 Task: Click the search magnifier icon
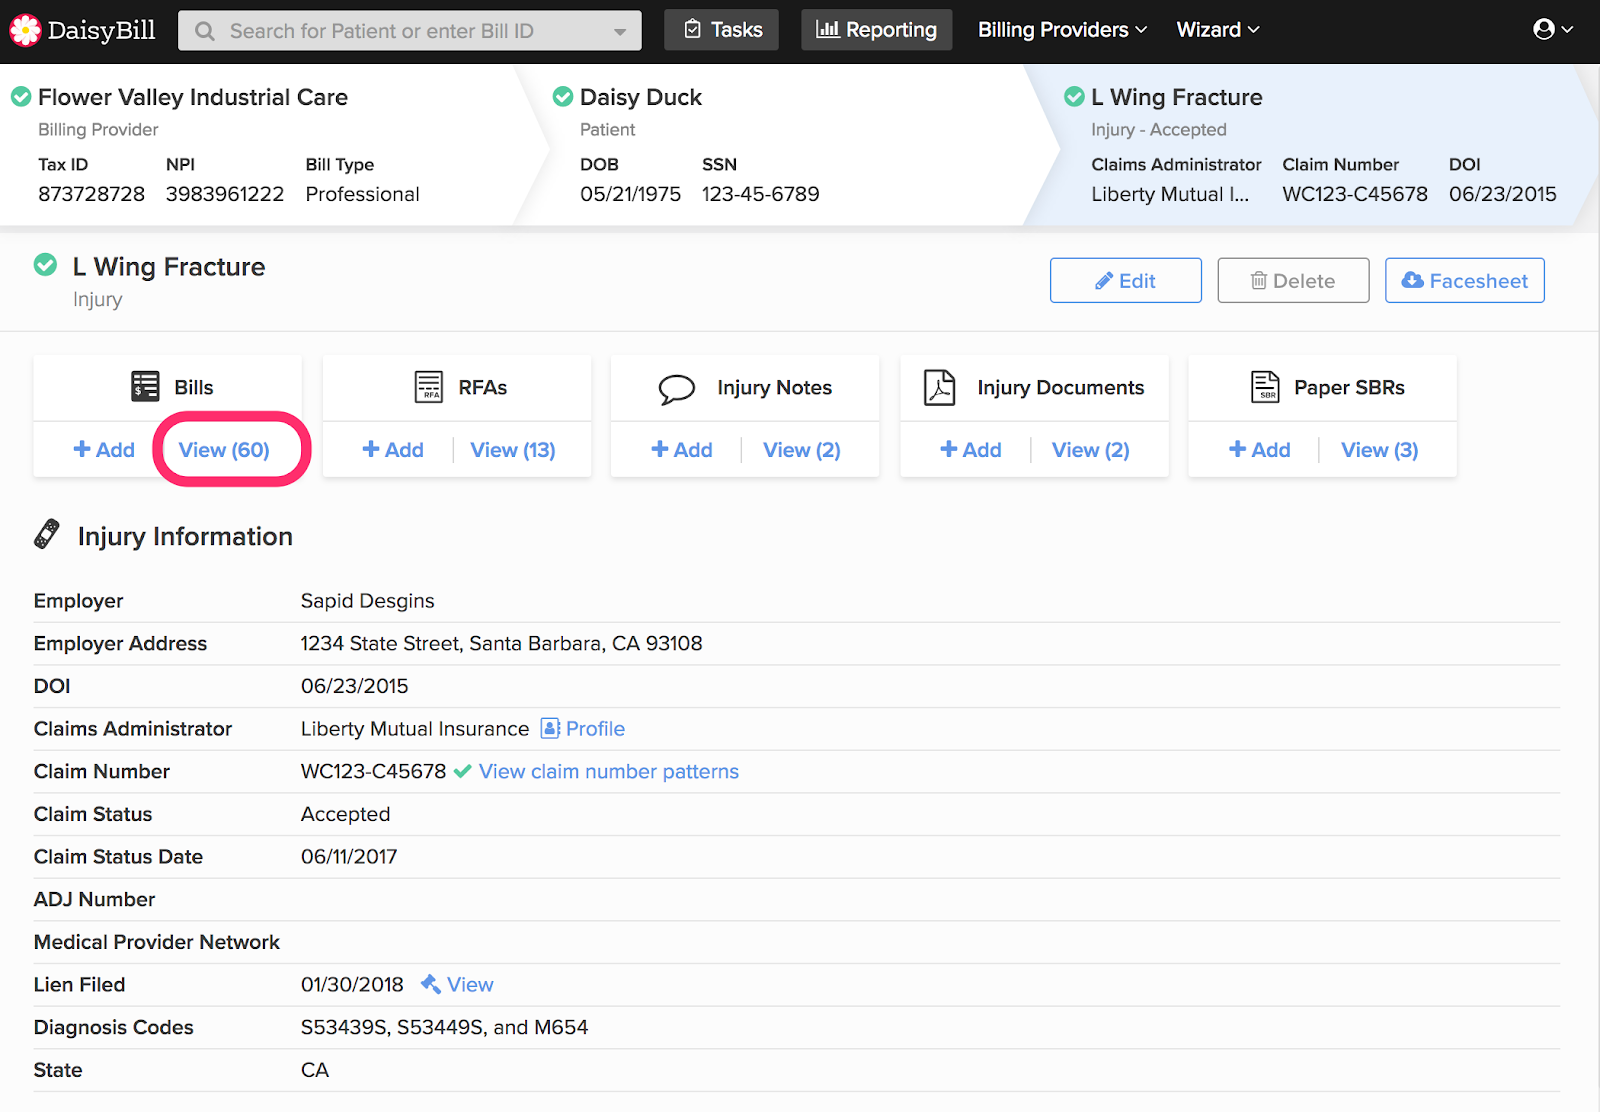pos(205,31)
